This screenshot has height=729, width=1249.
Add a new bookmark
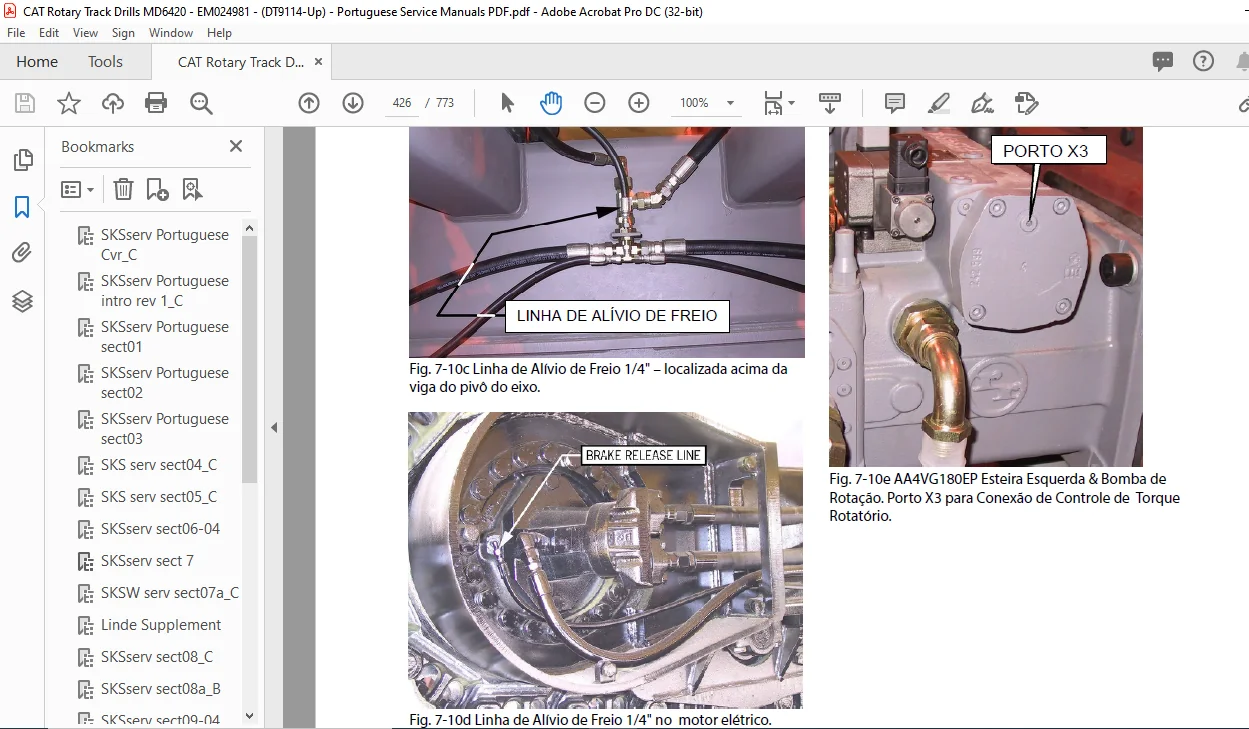click(x=157, y=189)
